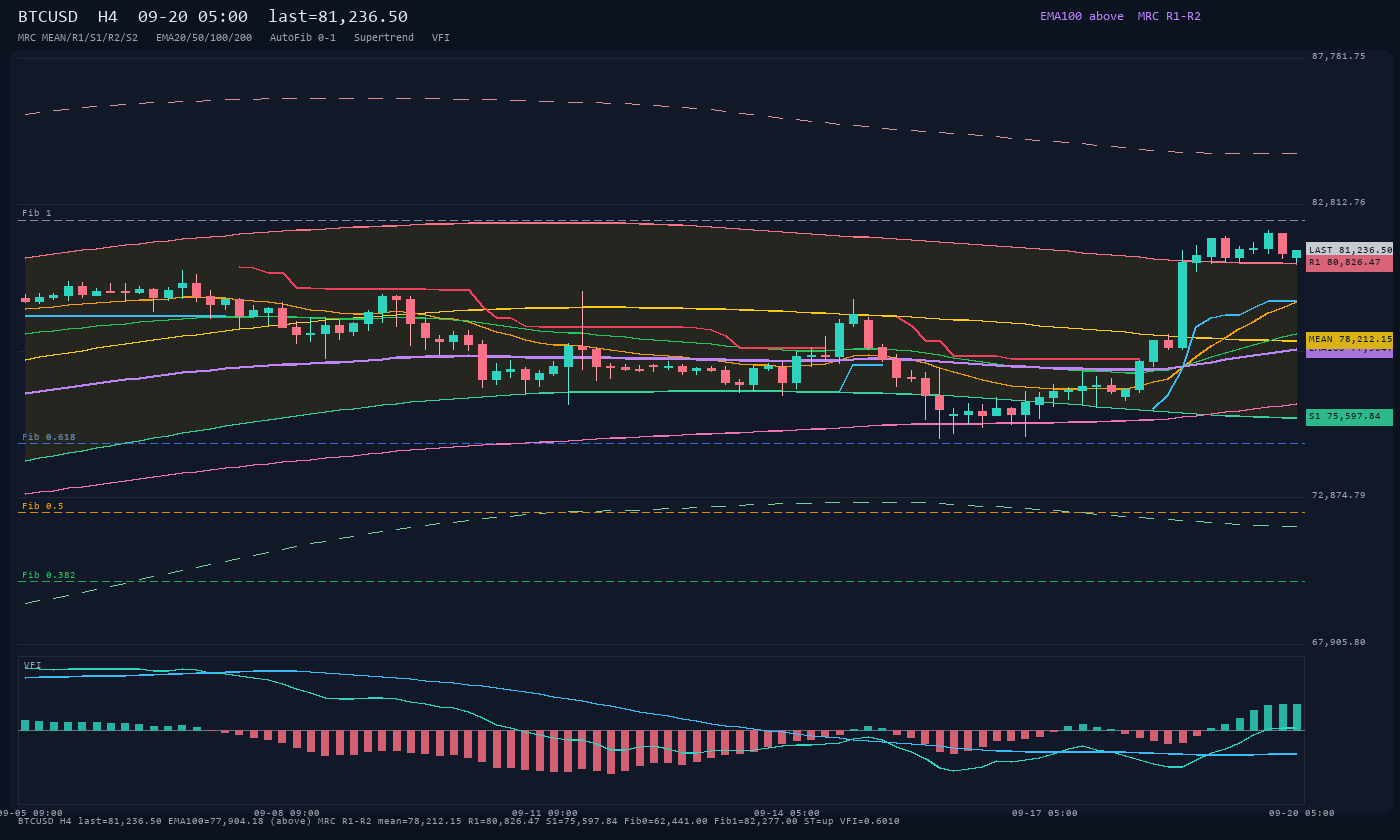This screenshot has width=1400, height=840.
Task: Click the MRC R1-R2 status label at the top right
Action: [1169, 16]
